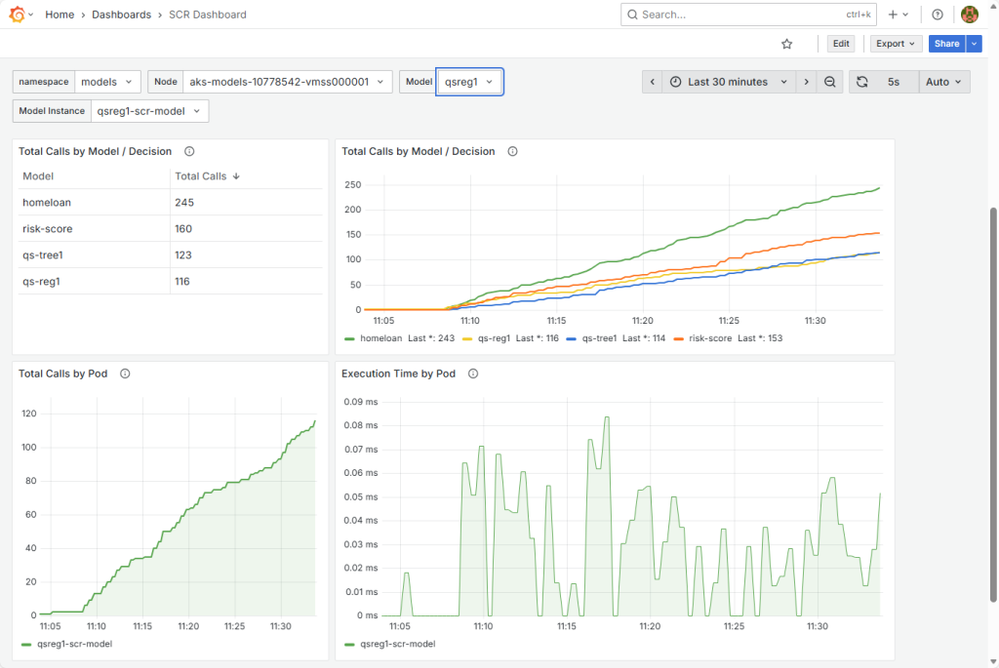Go to Dashboards breadcrumb
This screenshot has width=999, height=668.
(x=121, y=14)
